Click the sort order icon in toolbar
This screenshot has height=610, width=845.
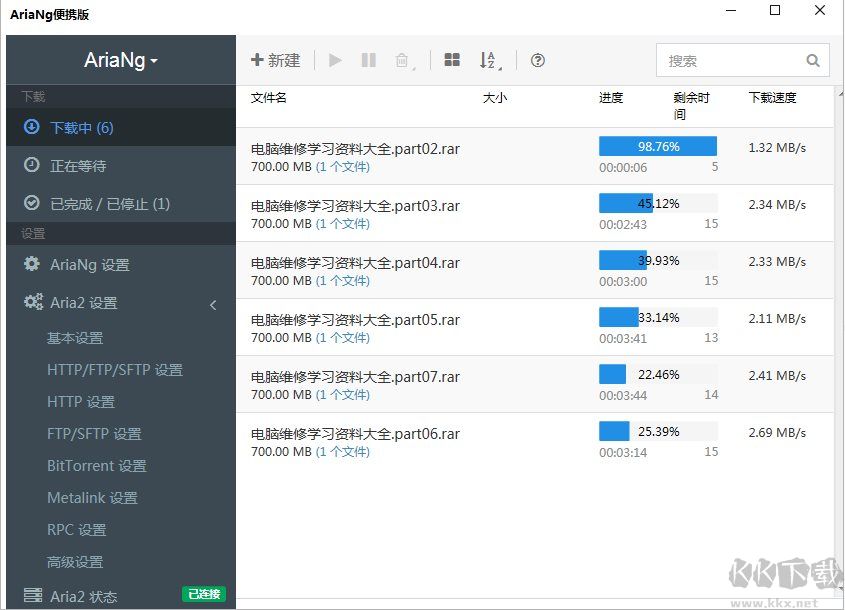click(490, 60)
